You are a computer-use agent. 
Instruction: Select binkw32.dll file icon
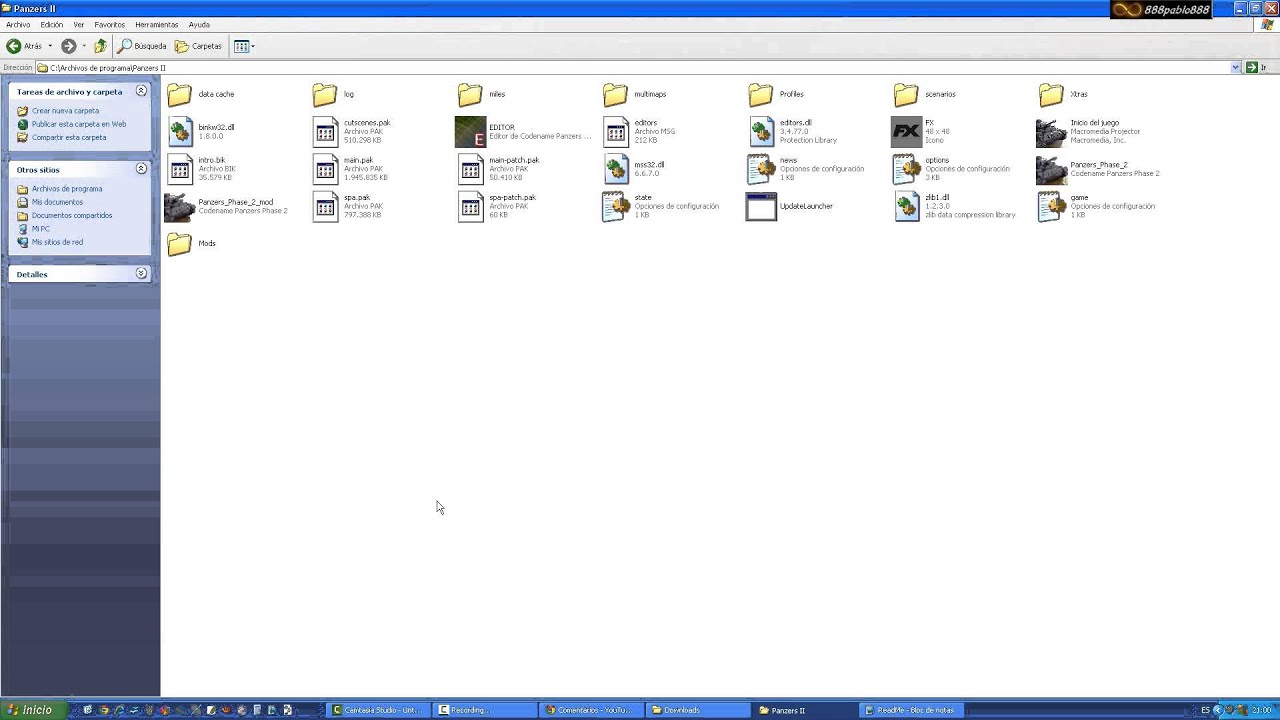tap(180, 131)
